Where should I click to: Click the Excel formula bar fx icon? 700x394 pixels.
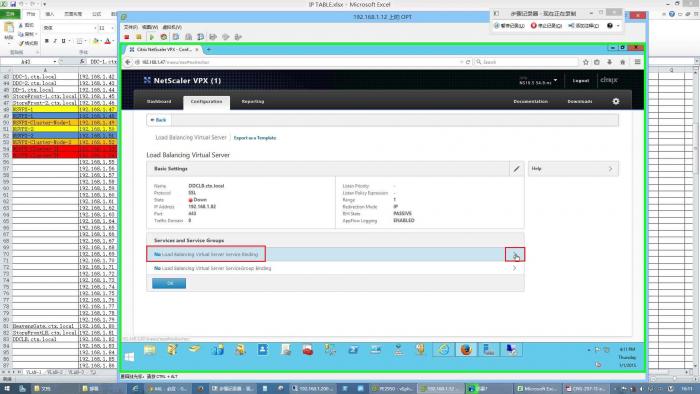click(83, 62)
